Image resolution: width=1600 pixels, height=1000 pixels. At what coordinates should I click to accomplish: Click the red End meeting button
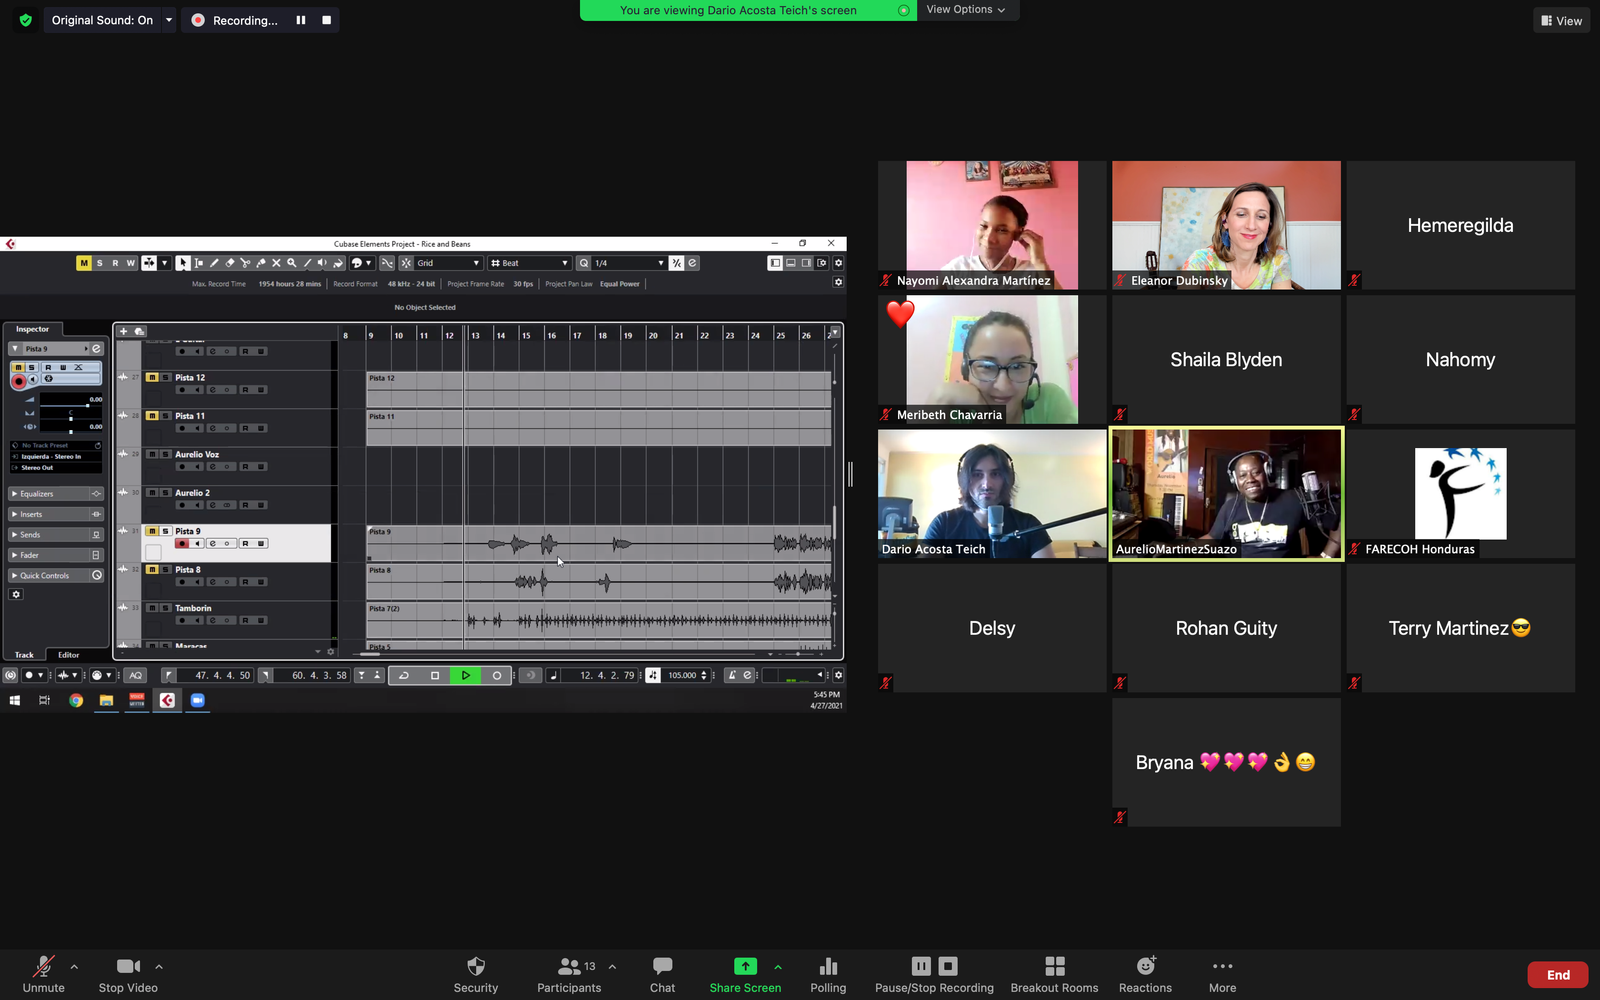click(1557, 975)
